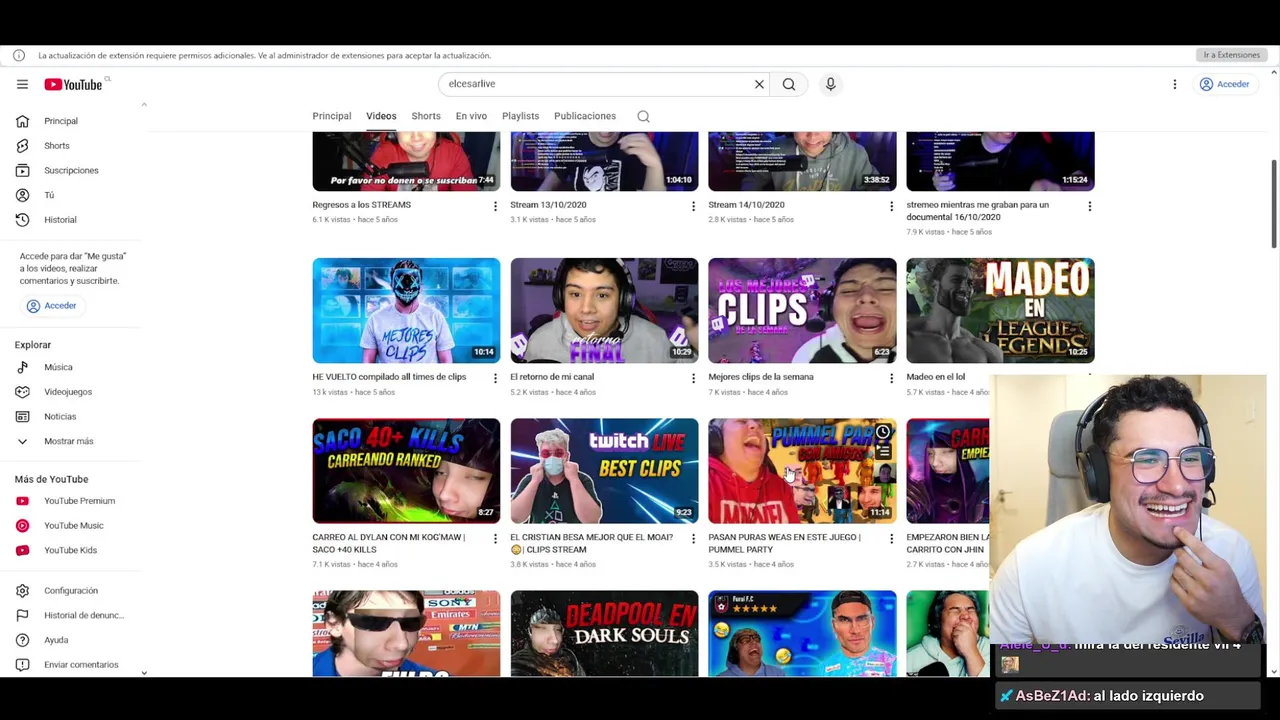1280x720 pixels.
Task: Browse Videojuegos under Explorar
Action: click(x=72, y=392)
